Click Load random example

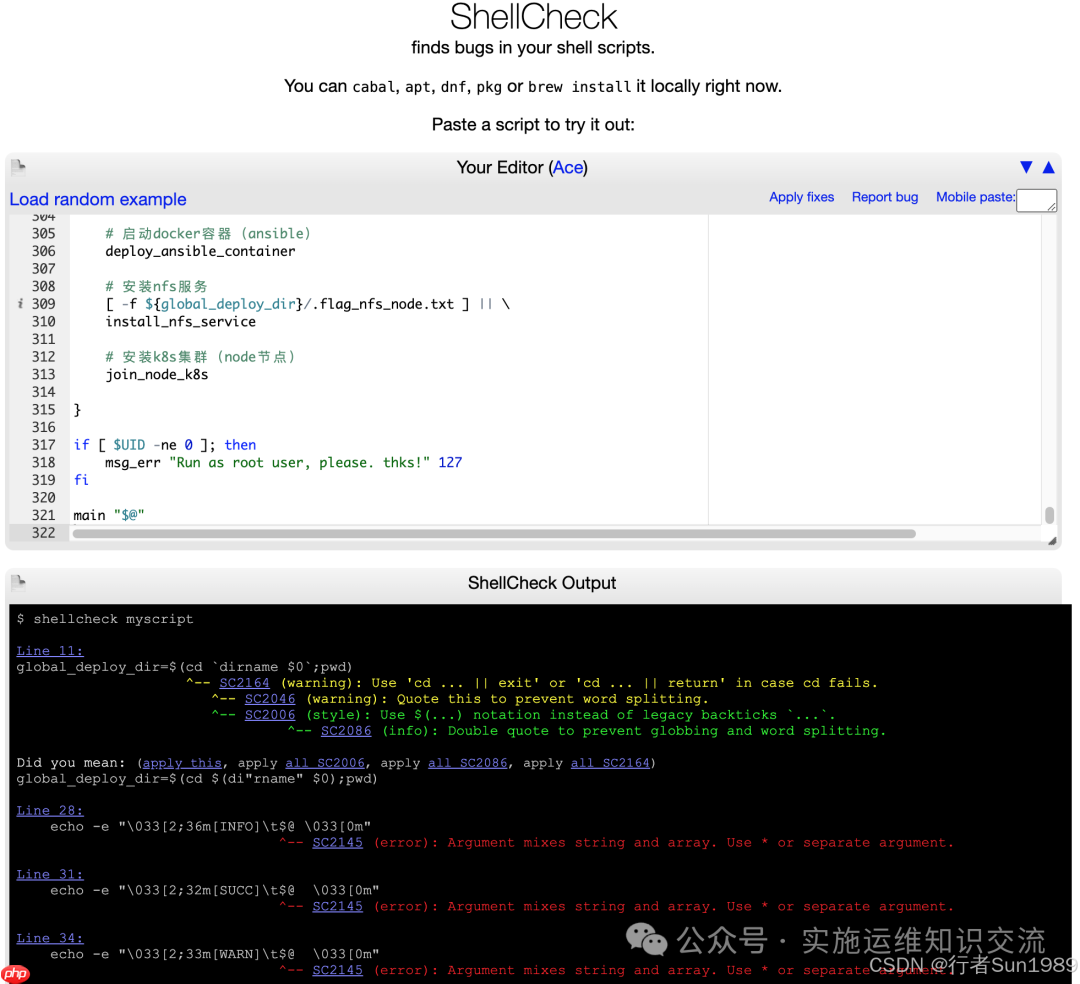pyautogui.click(x=98, y=199)
